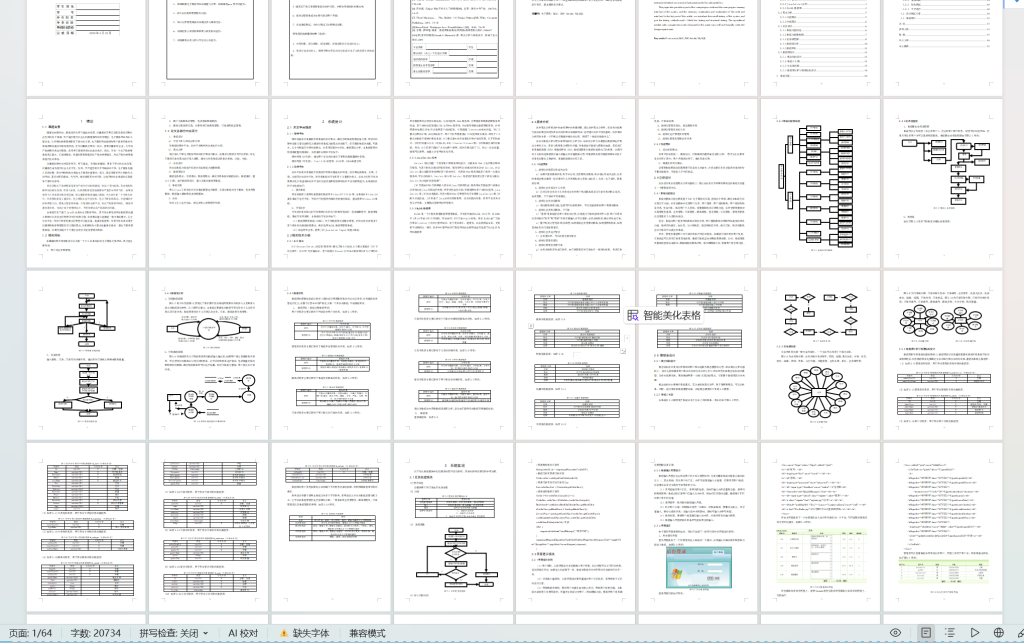The width and height of the screenshot is (1024, 643).
Task: Switch to web layout globe icon
Action: [999, 633]
